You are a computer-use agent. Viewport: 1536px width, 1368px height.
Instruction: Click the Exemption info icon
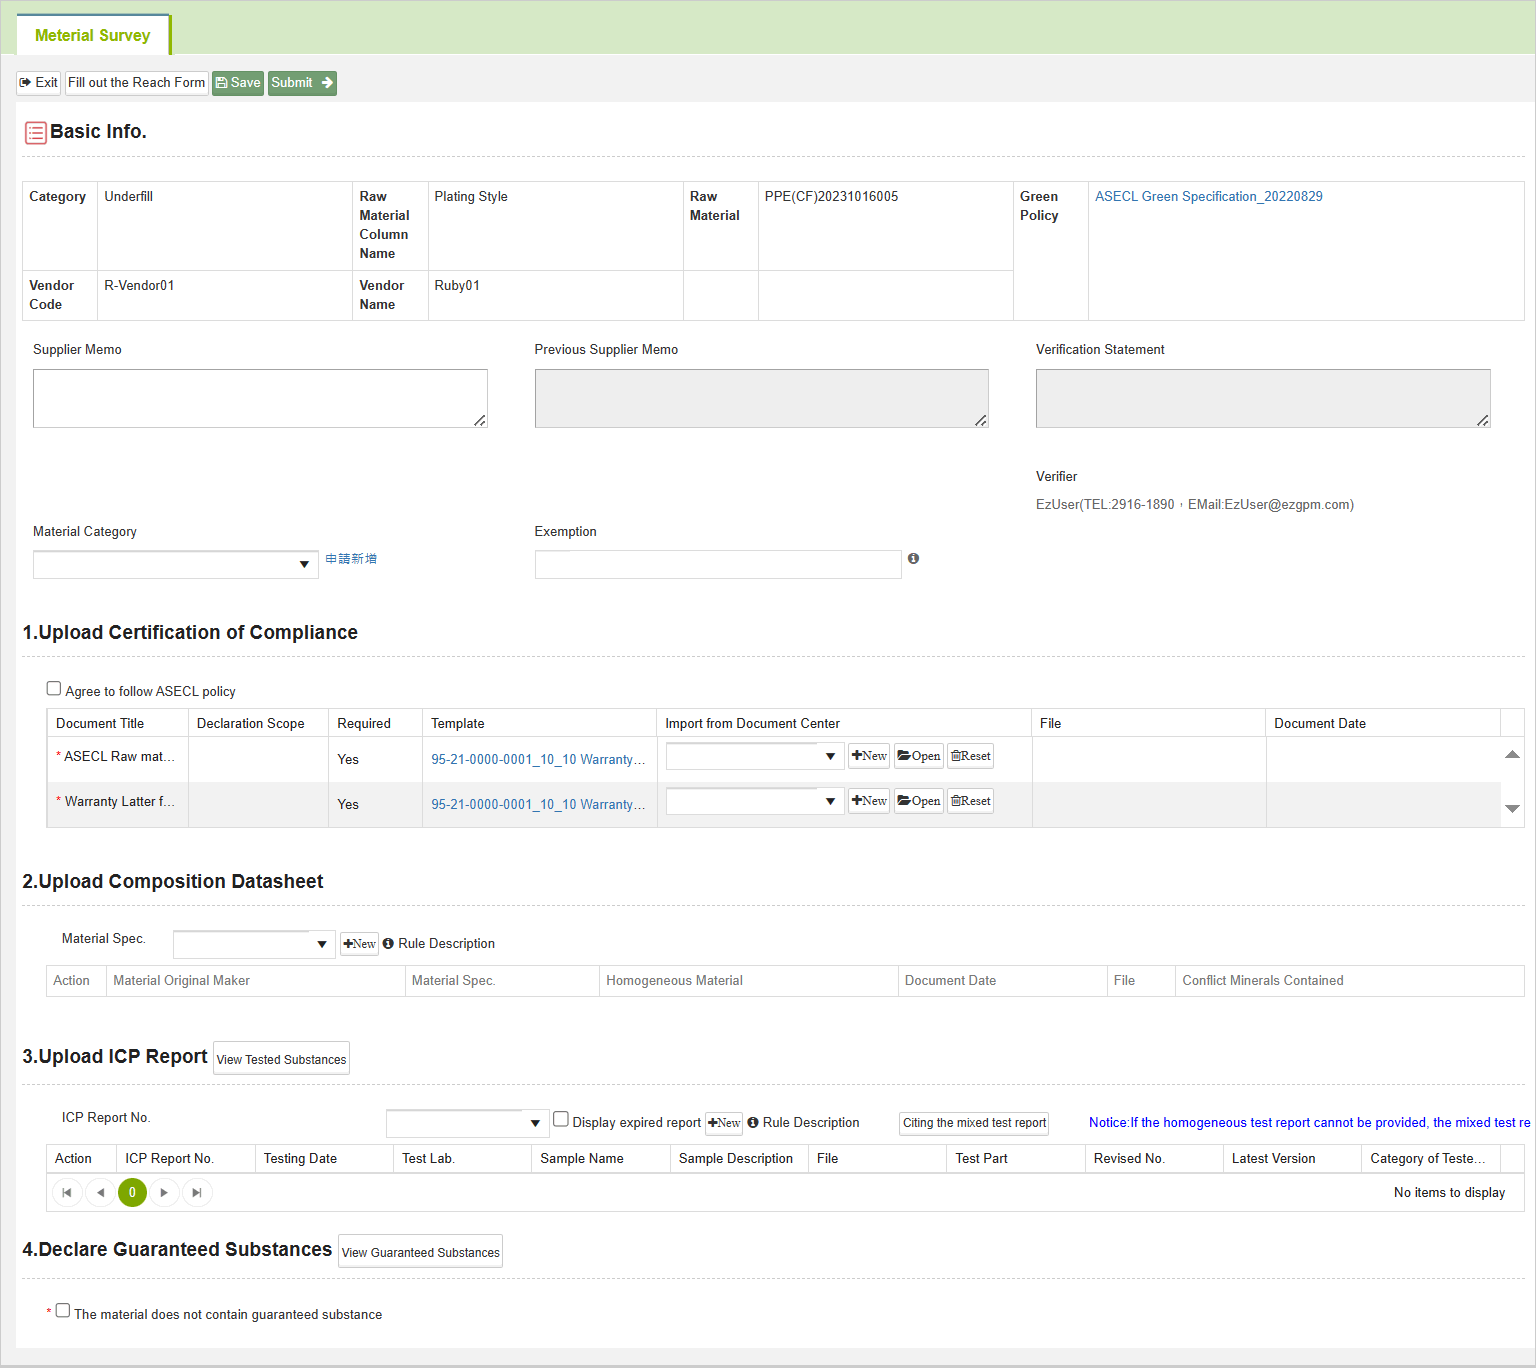(x=913, y=559)
